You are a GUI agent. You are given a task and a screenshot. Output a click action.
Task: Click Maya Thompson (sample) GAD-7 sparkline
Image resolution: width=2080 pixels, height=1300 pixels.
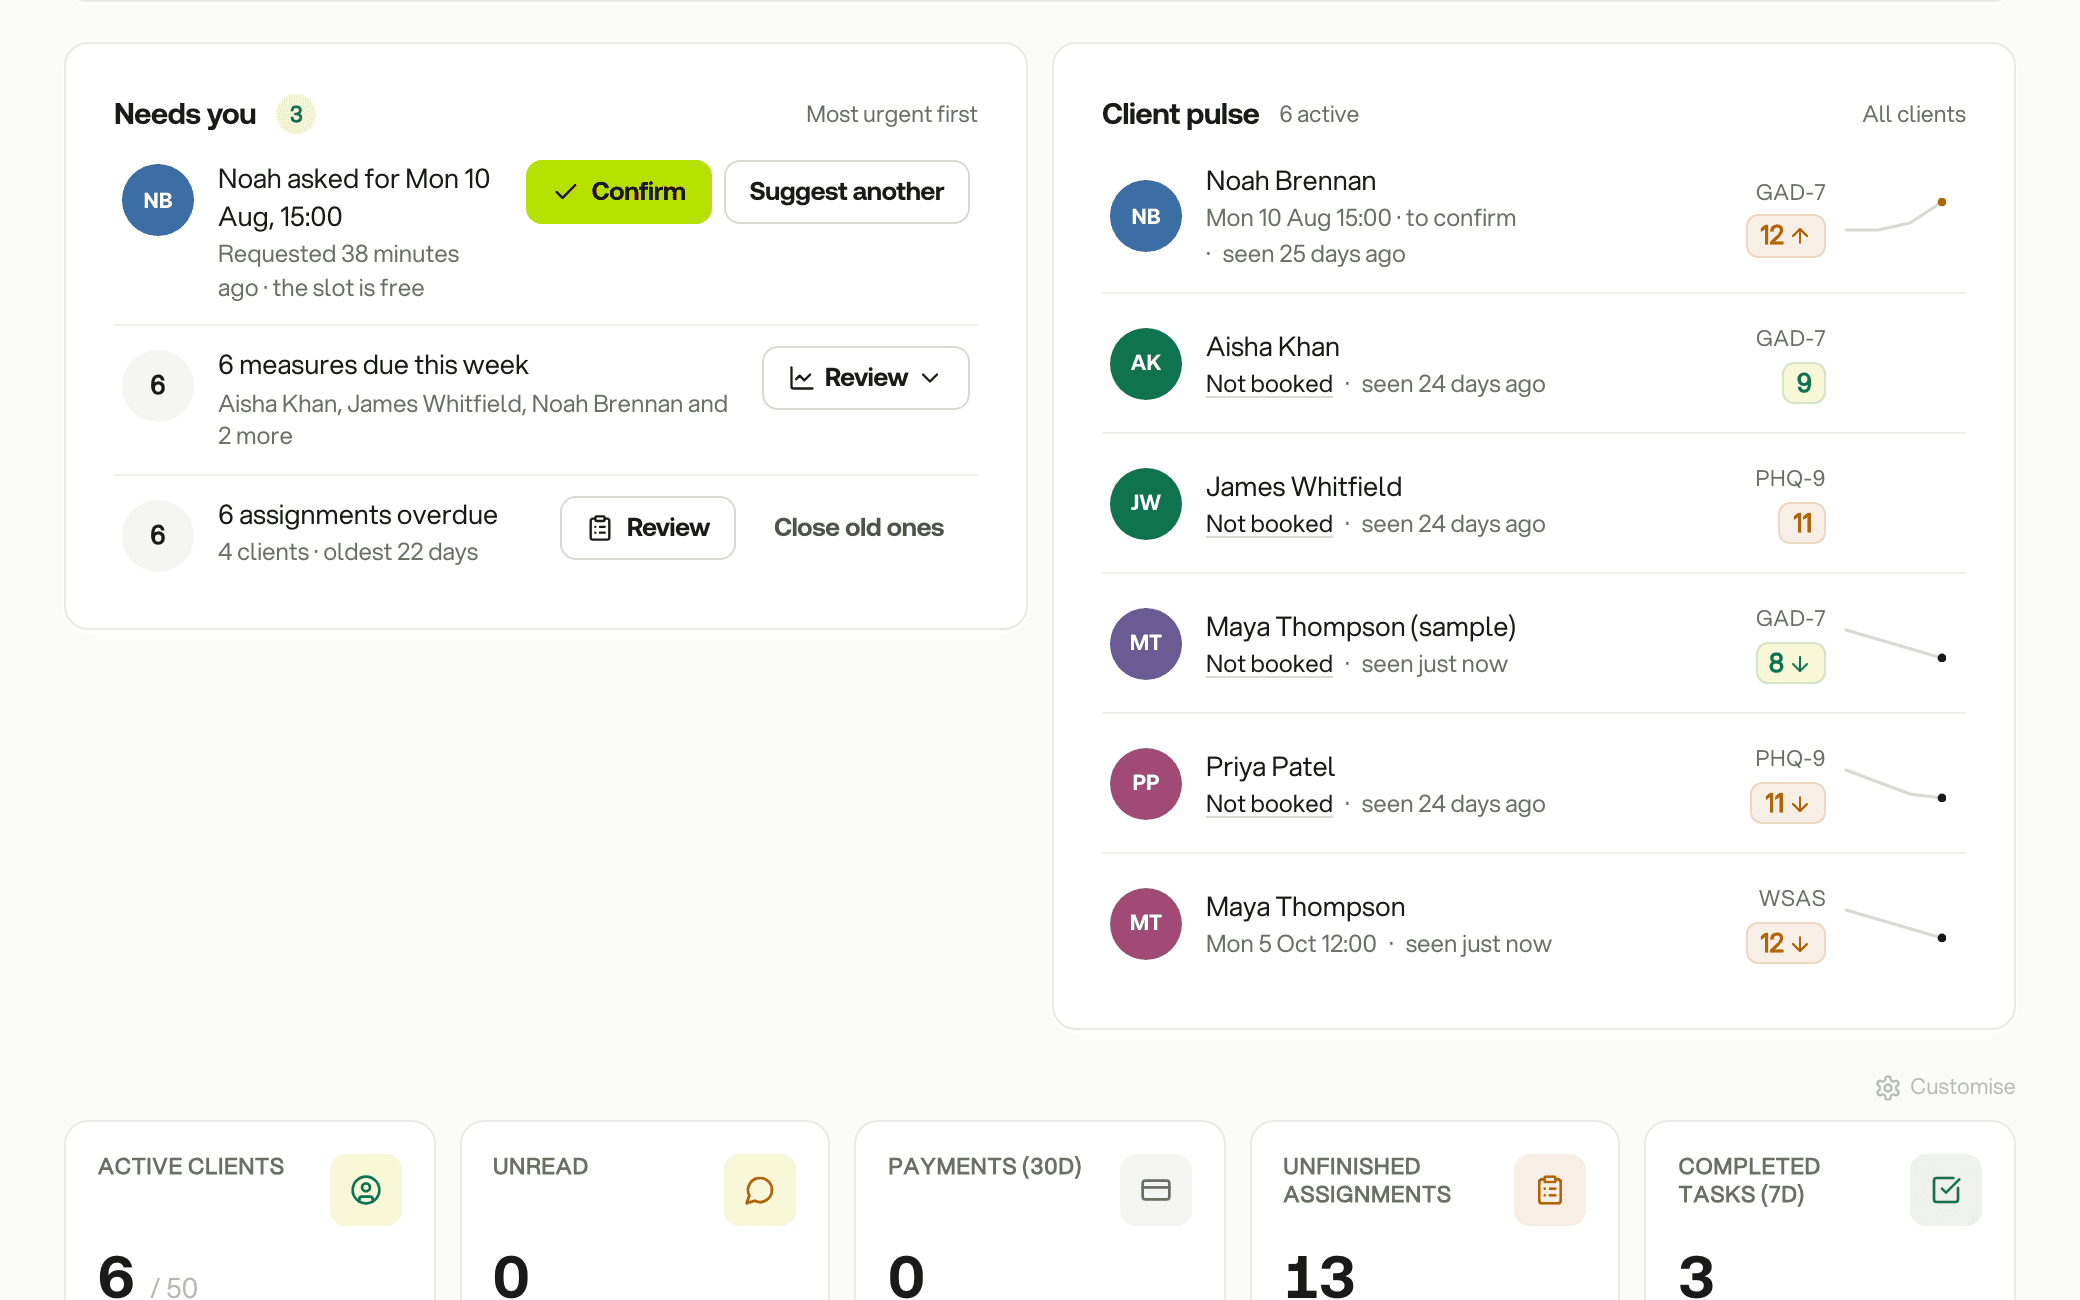click(1895, 644)
